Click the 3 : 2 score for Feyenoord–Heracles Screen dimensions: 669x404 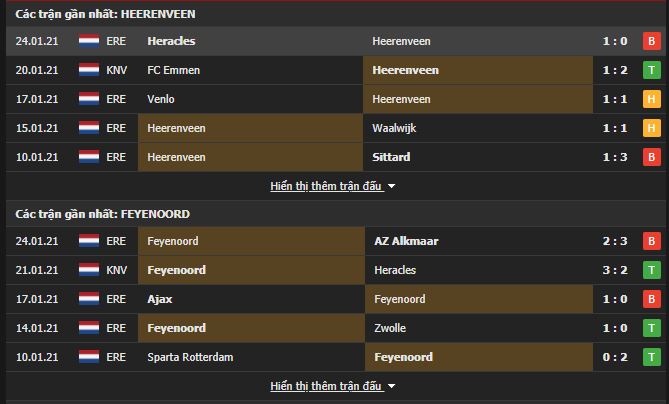615,270
